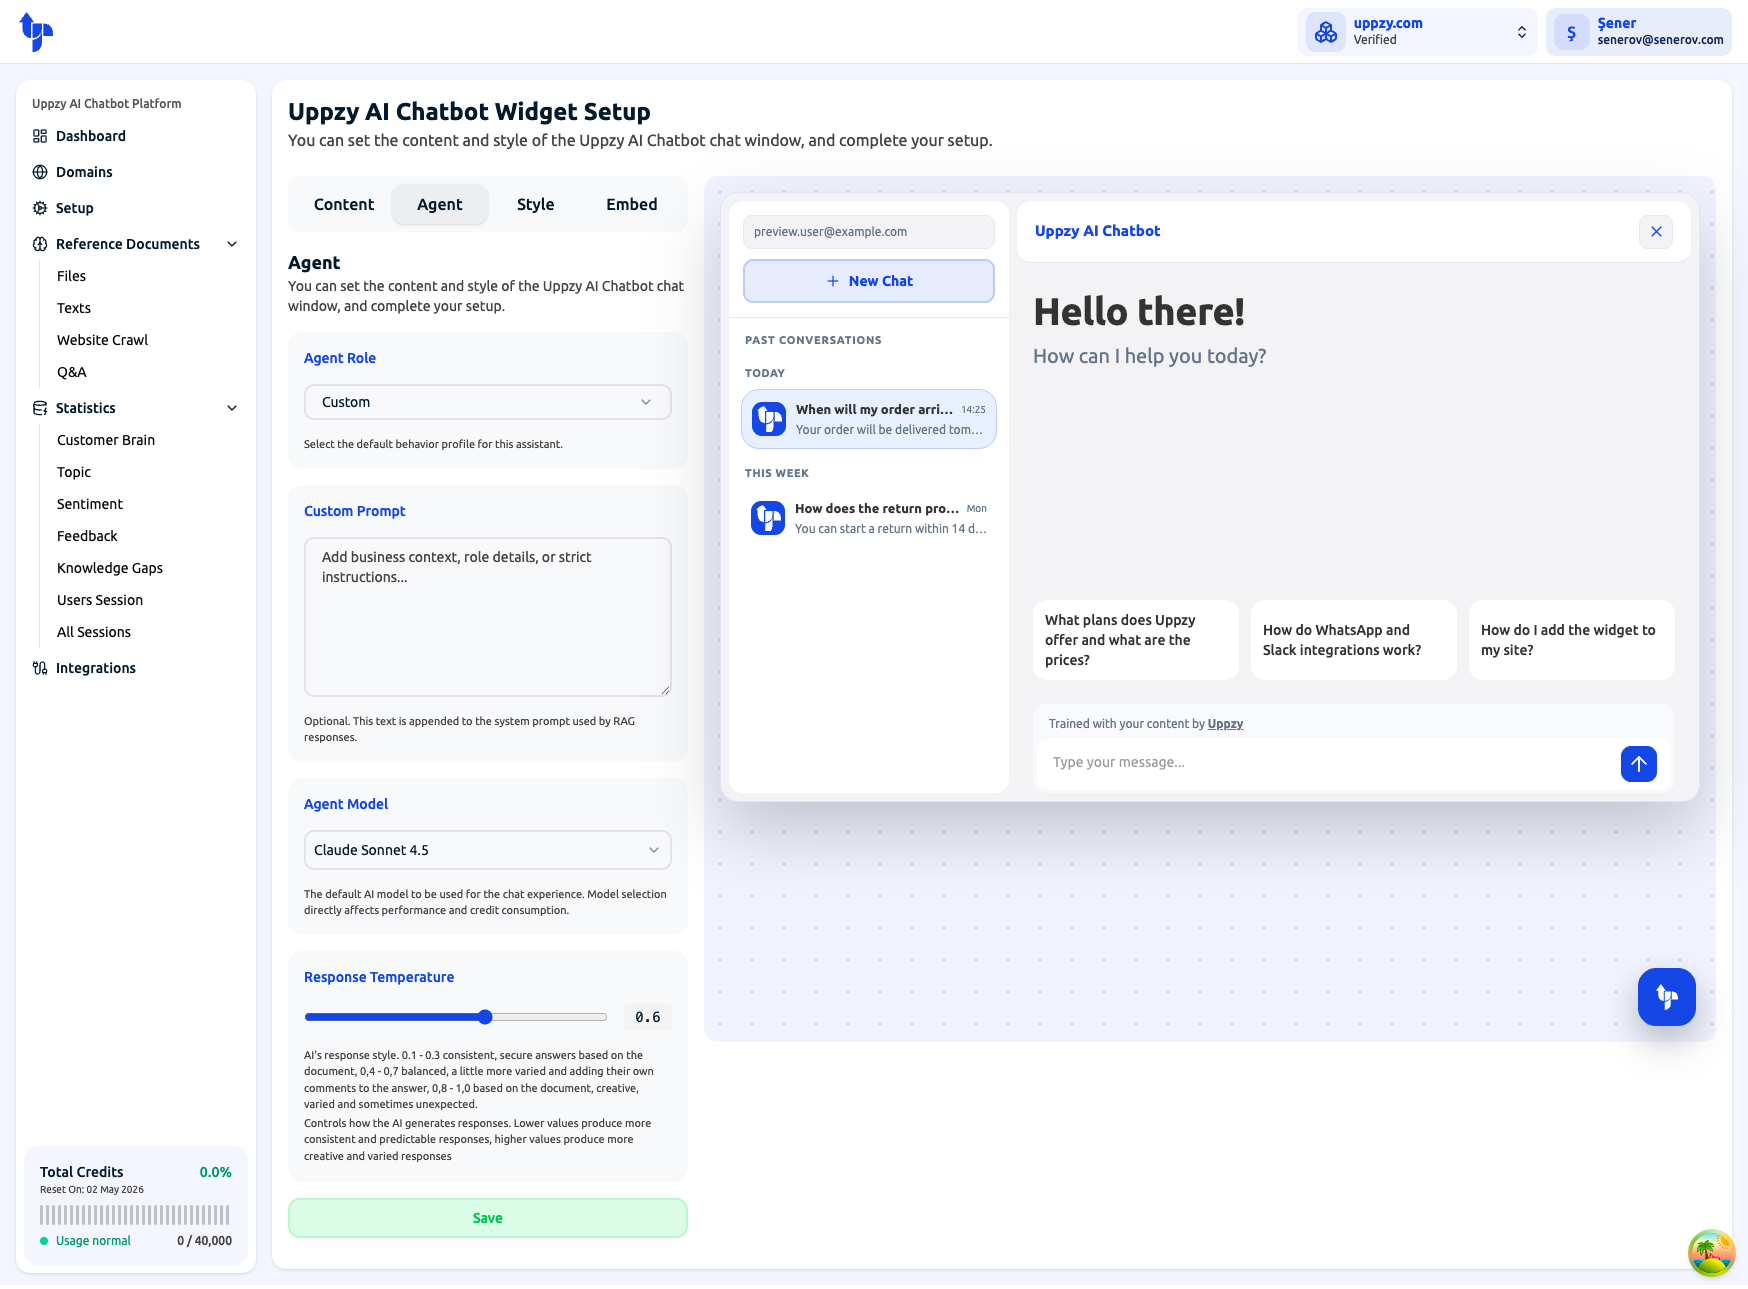The height and width of the screenshot is (1289, 1748).
Task: Click the preview.user@example.com field
Action: click(869, 232)
